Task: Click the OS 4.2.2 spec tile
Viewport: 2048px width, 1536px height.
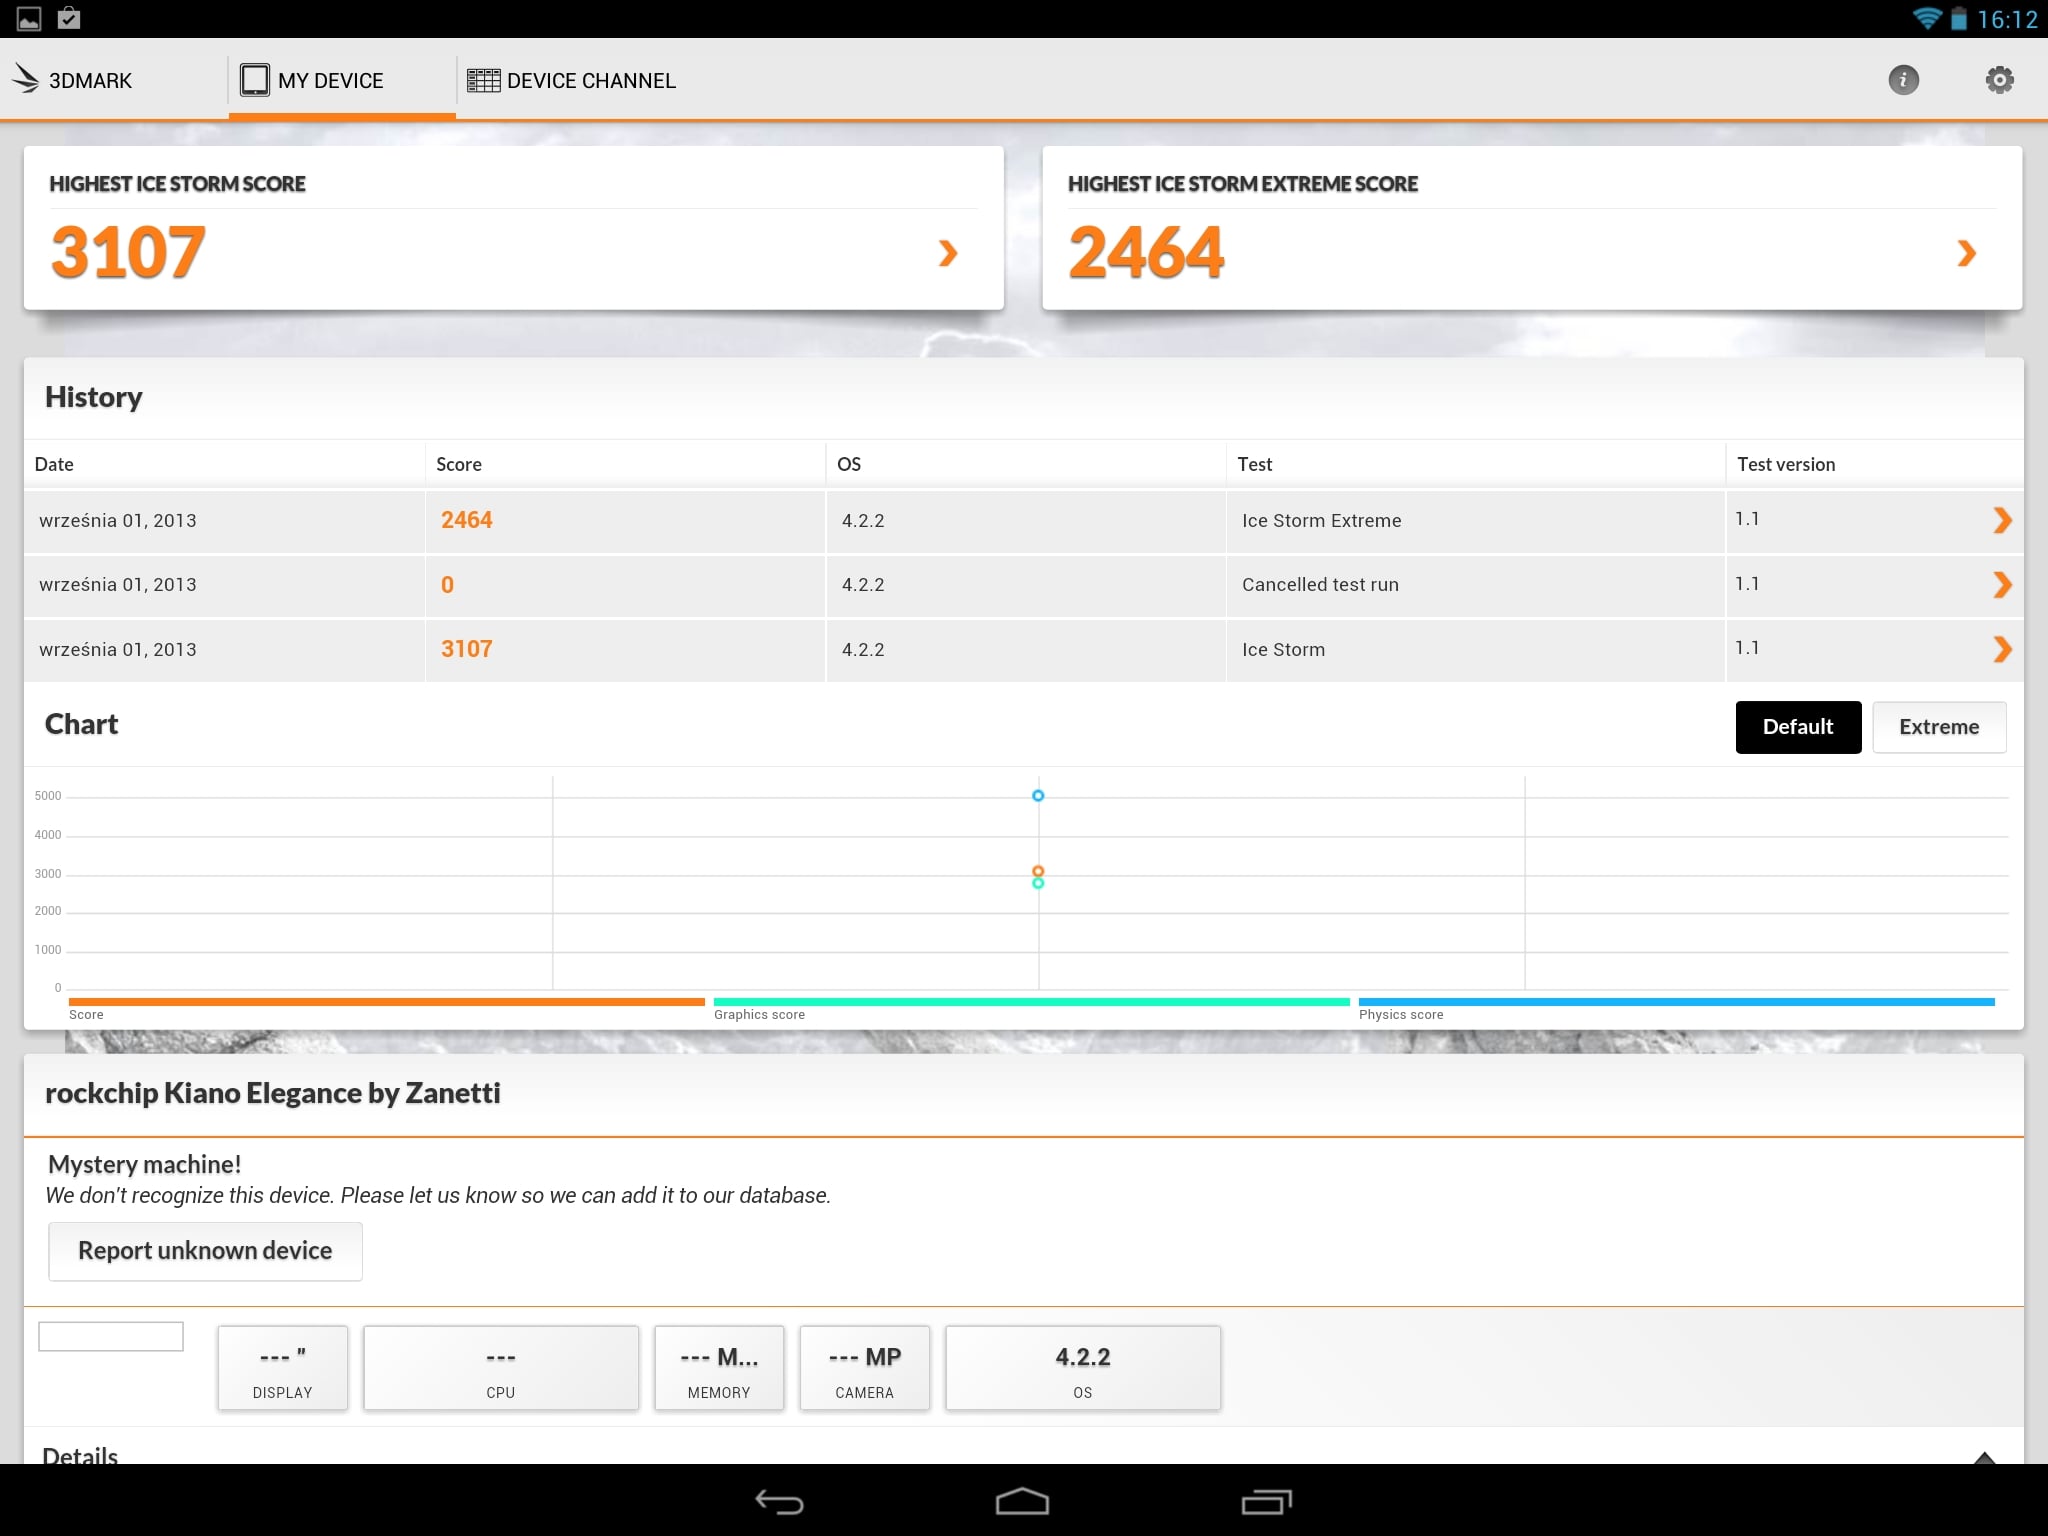Action: [1083, 1368]
